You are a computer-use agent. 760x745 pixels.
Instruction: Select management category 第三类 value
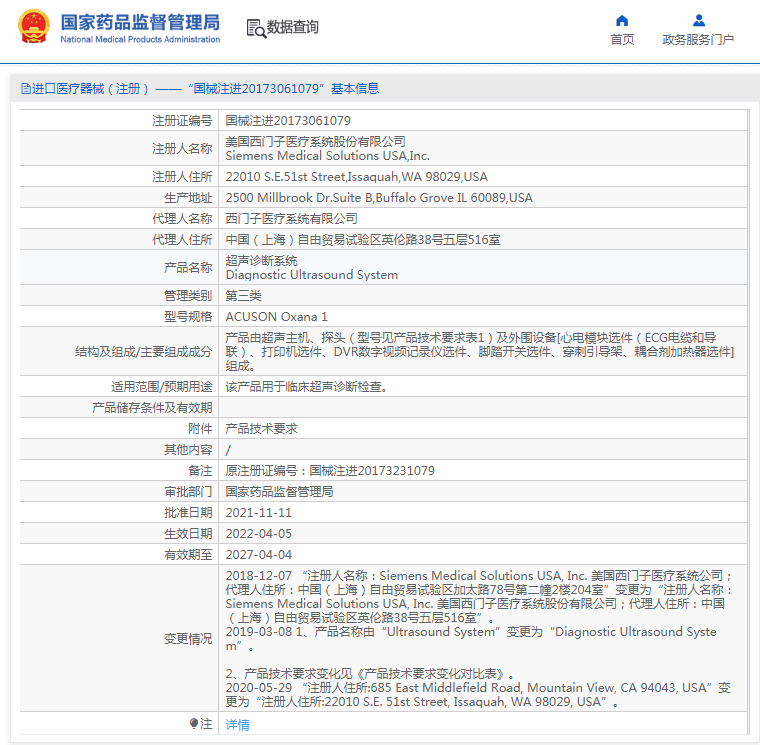[x=243, y=296]
